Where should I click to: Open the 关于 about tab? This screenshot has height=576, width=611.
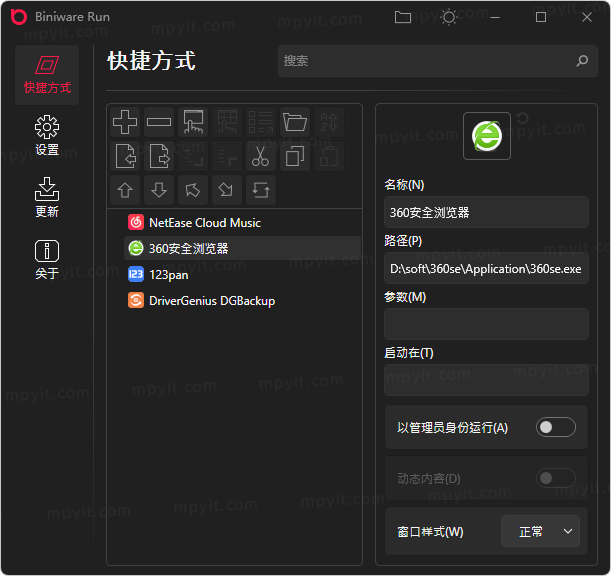47,259
